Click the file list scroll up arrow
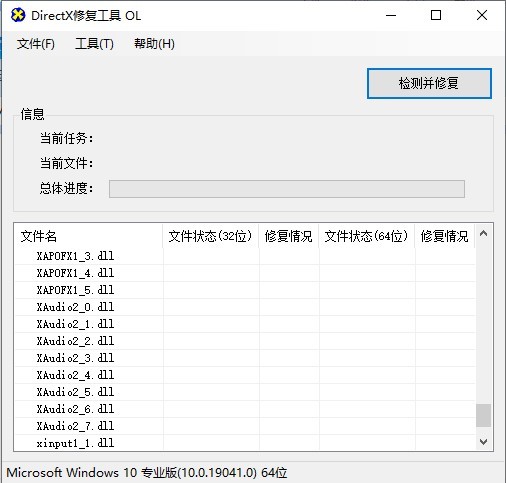The height and width of the screenshot is (483, 506). point(483,233)
